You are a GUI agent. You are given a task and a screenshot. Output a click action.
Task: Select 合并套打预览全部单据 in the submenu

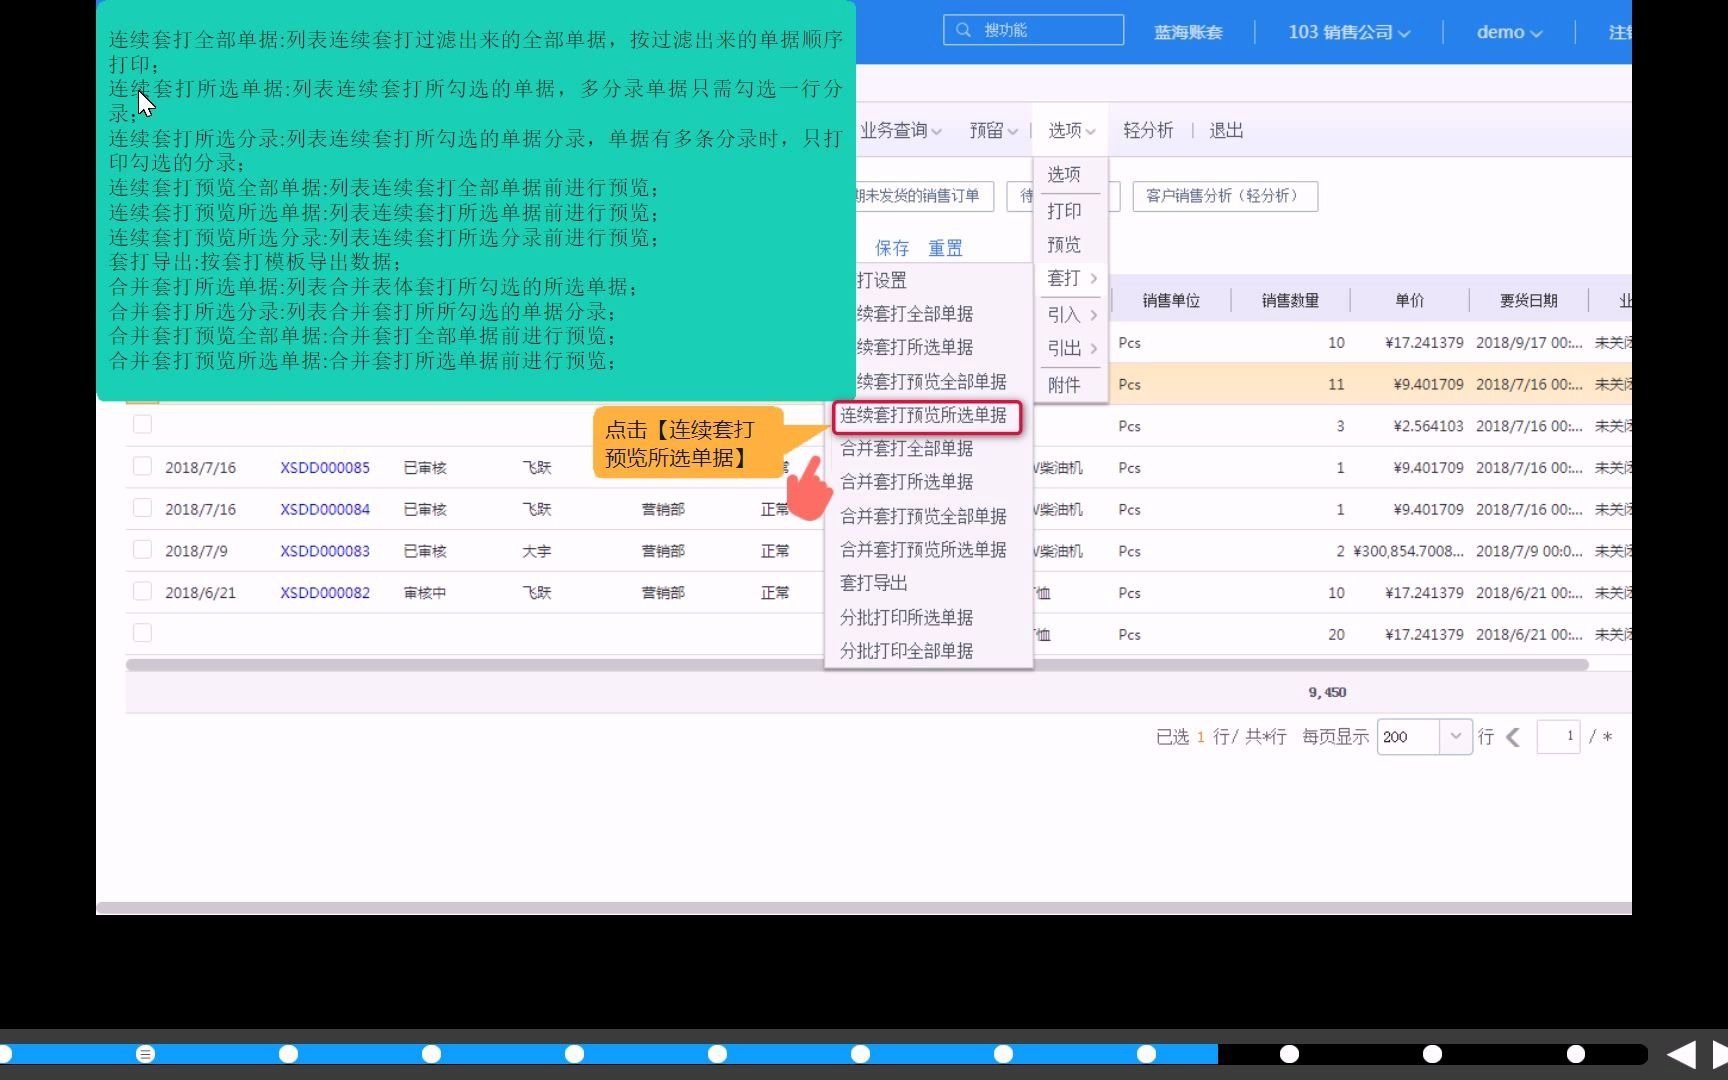(x=923, y=516)
